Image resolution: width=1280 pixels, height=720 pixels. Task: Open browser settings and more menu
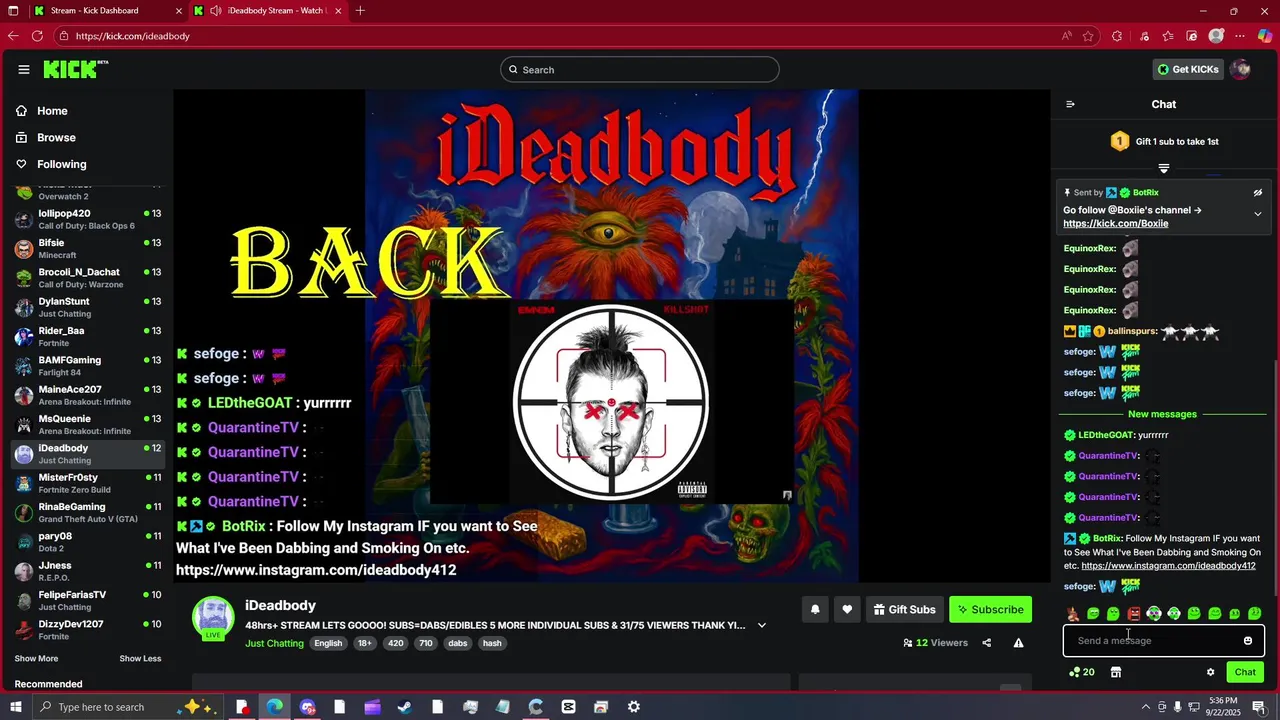coord(1241,36)
